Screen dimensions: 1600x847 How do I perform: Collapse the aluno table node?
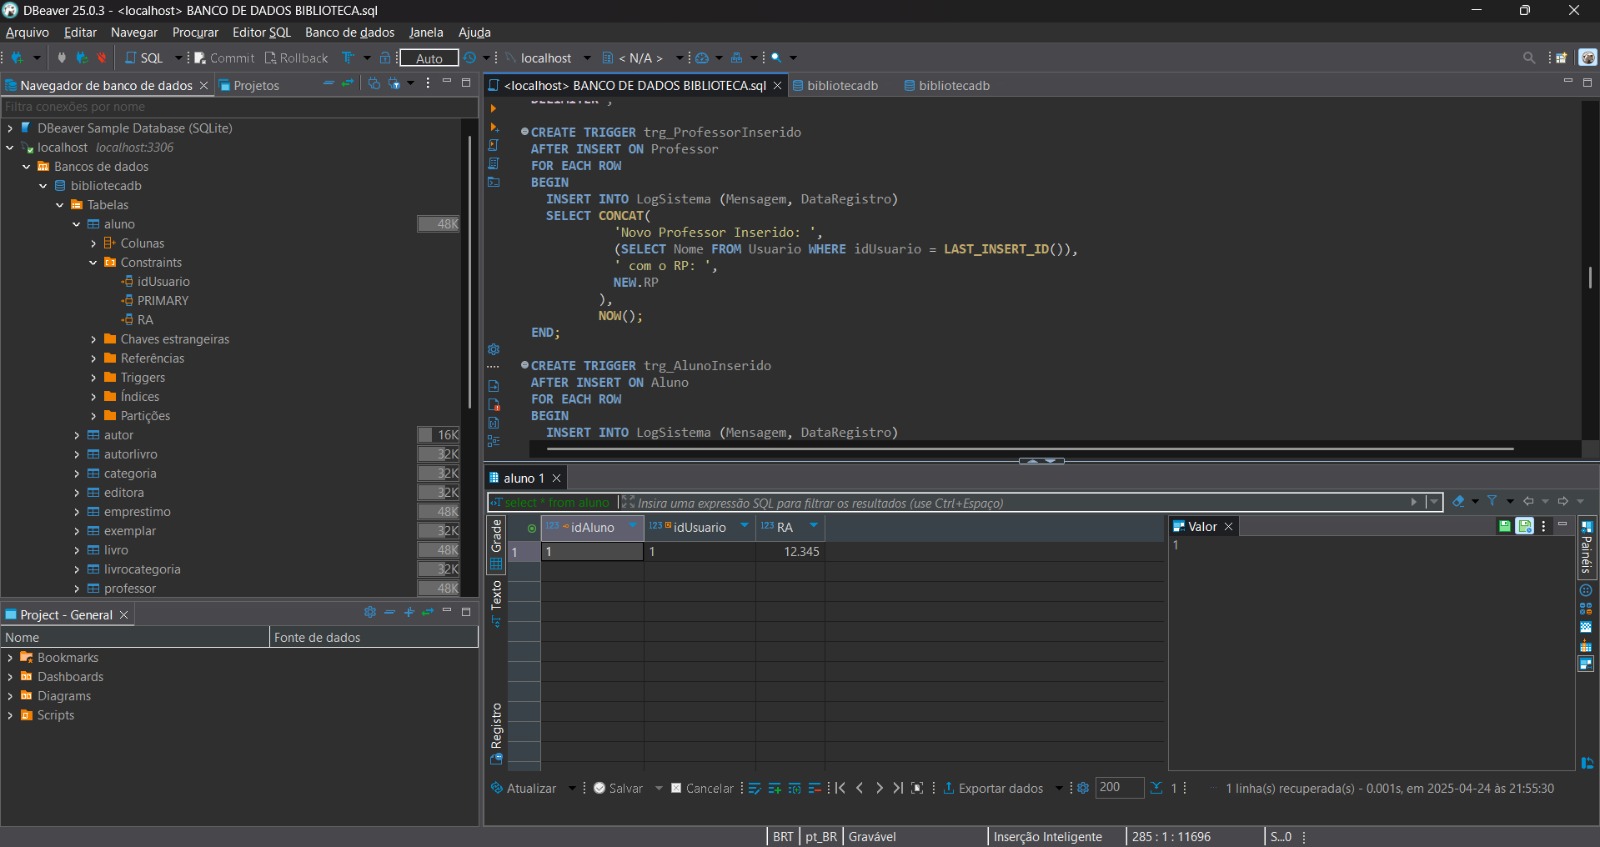click(76, 224)
